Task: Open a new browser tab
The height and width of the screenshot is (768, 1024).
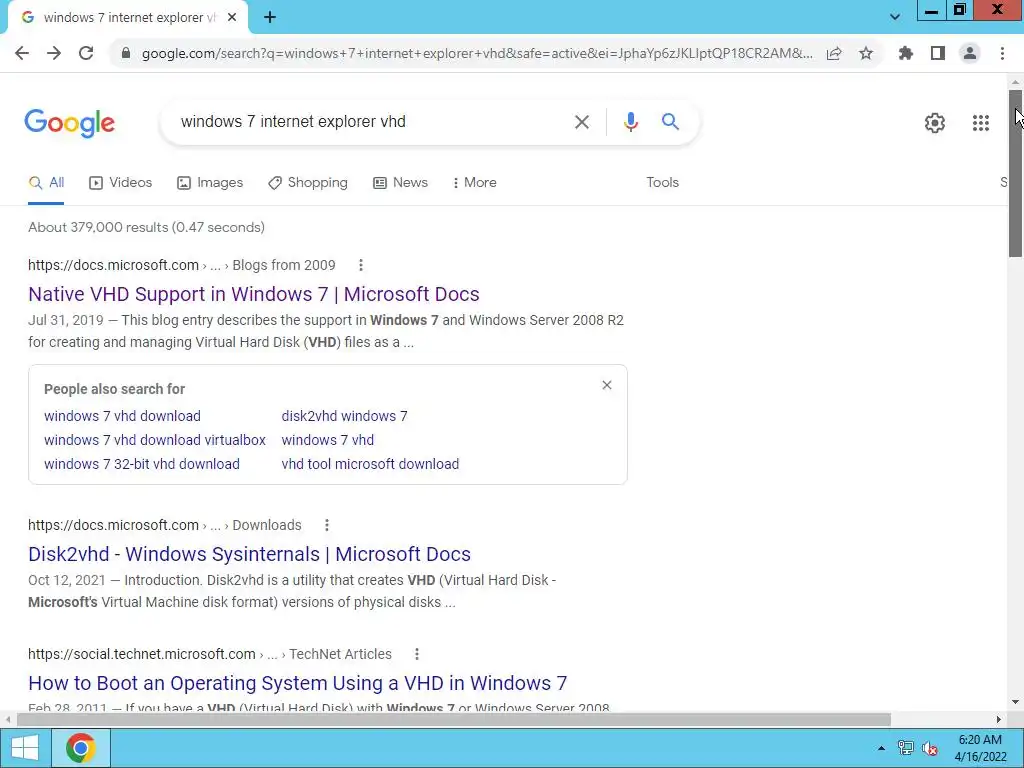Action: 270,18
